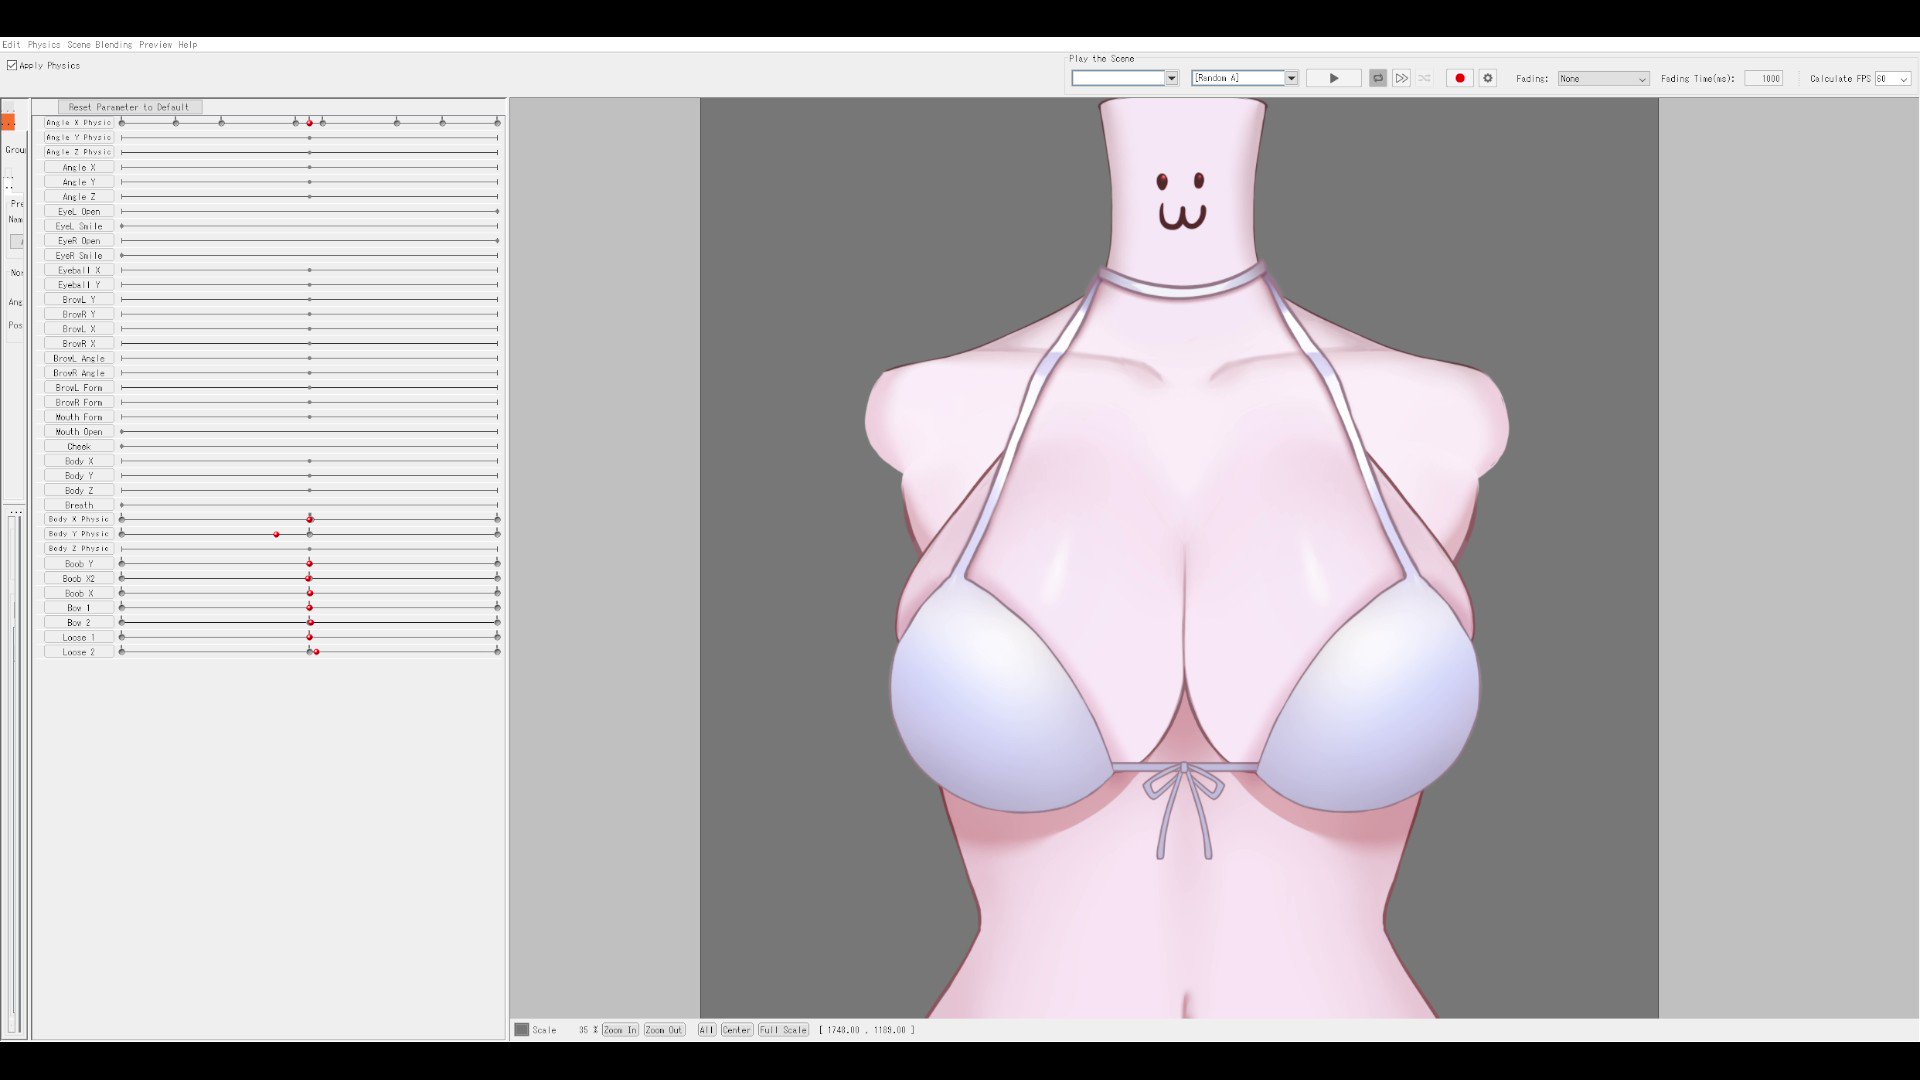This screenshot has height=1080, width=1920.
Task: Expand the Calculate FPS dropdown
Action: pos(1893,78)
